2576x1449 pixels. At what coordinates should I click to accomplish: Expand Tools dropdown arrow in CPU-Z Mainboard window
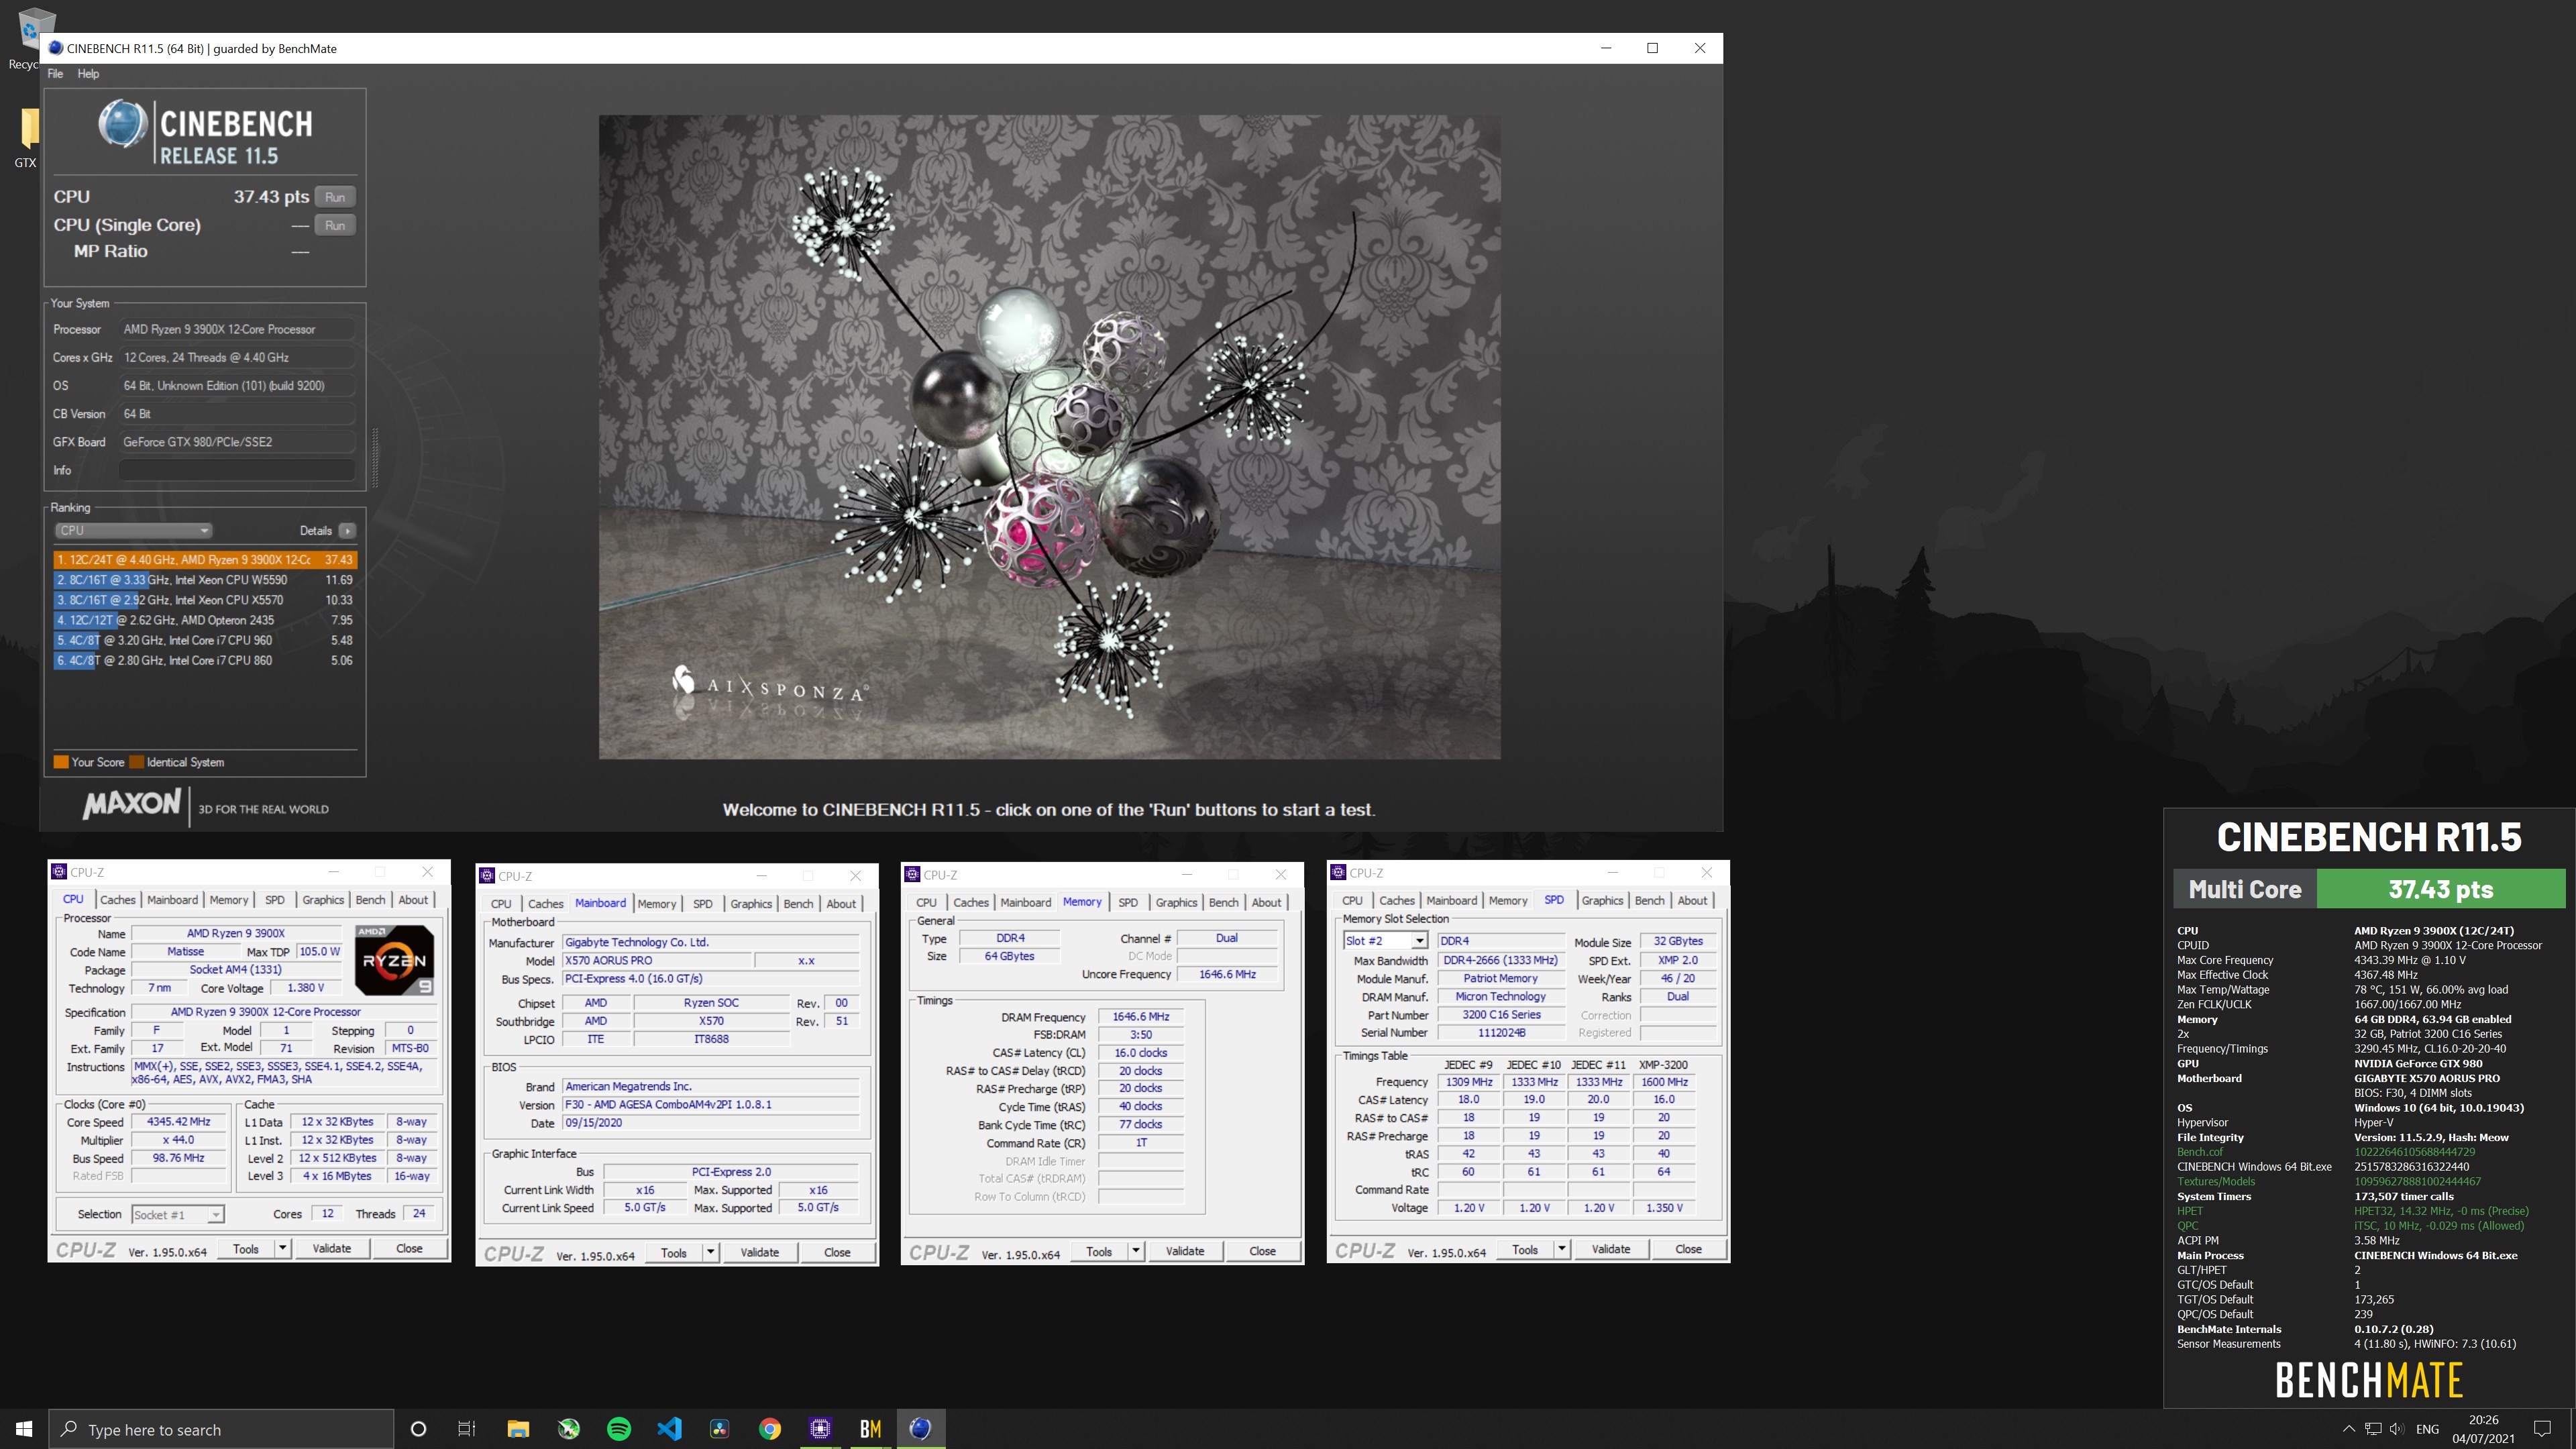711,1252
